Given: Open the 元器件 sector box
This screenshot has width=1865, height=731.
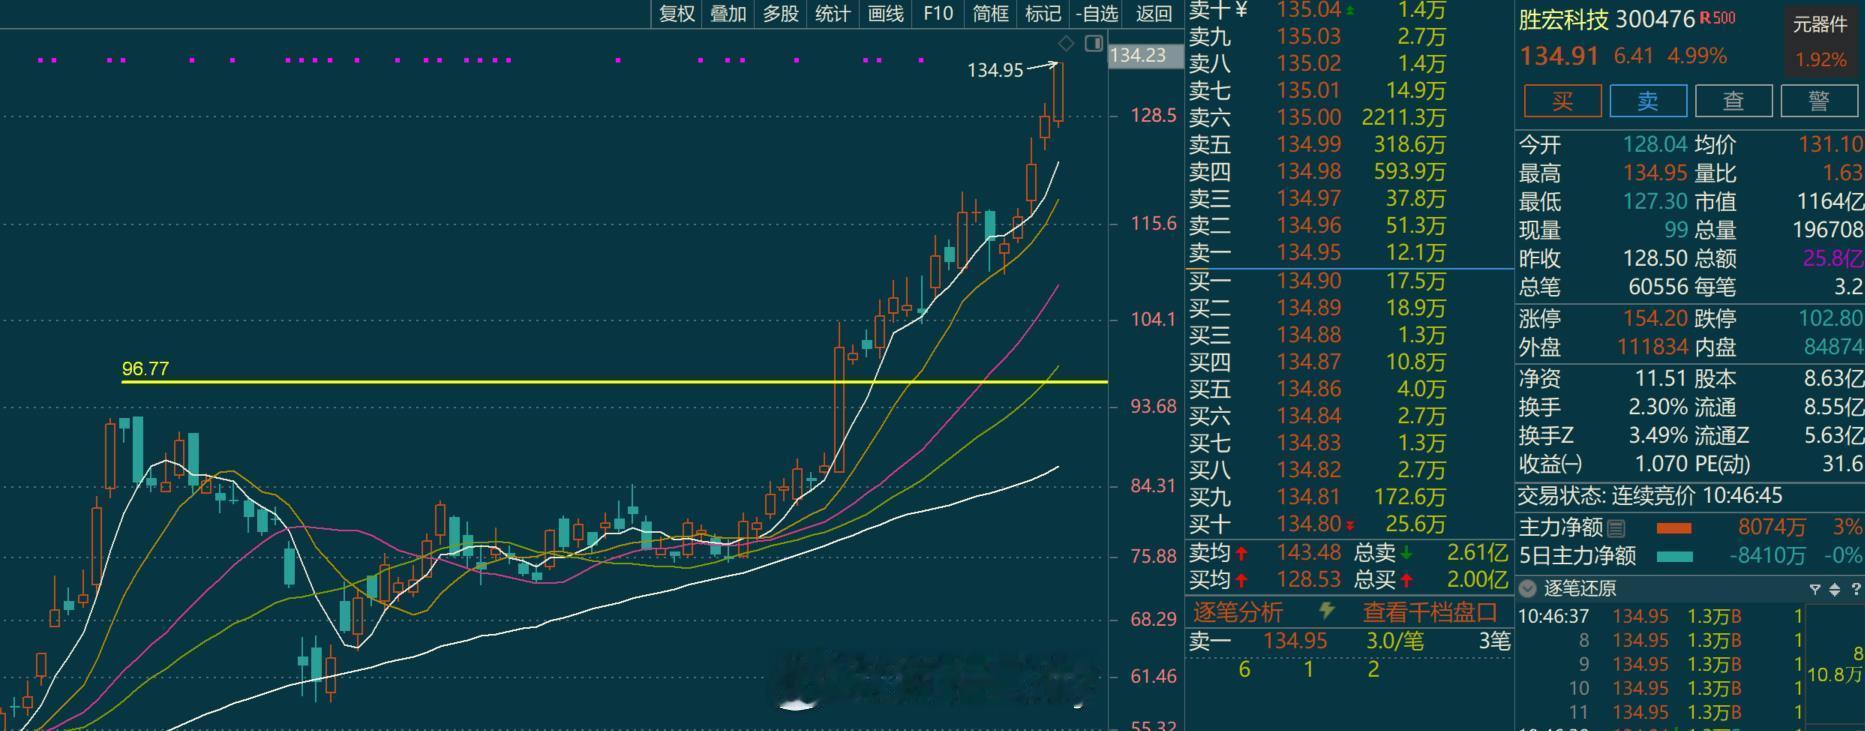Looking at the screenshot, I should pos(1820,41).
